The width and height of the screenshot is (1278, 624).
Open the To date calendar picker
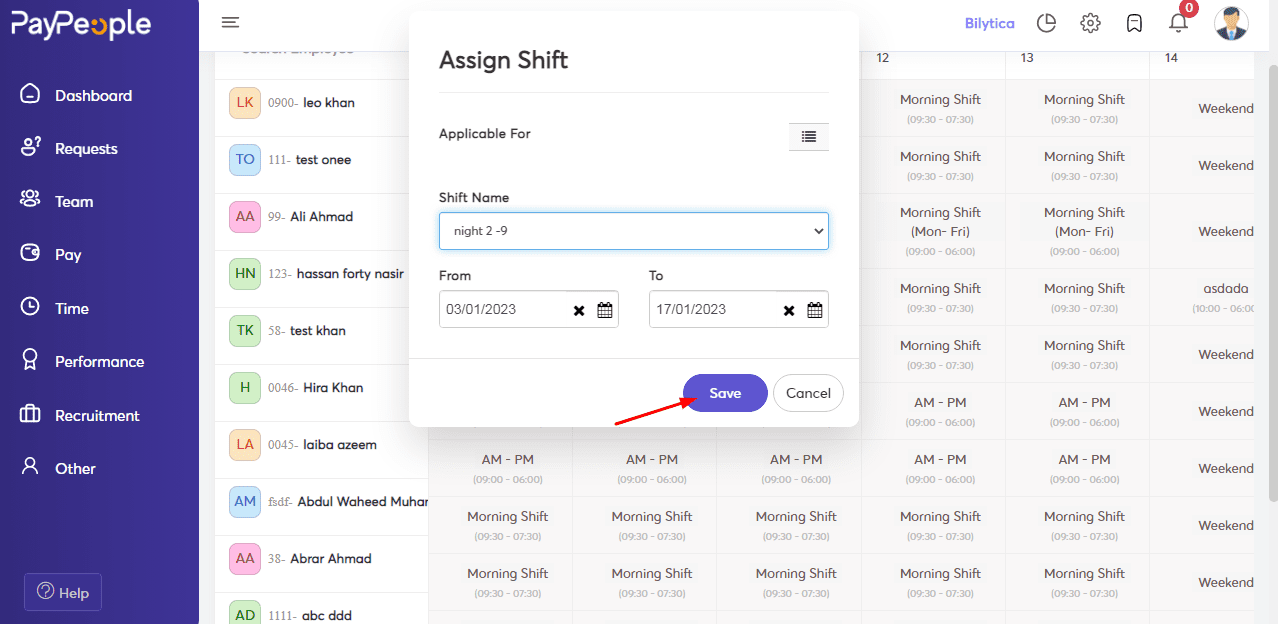point(815,310)
